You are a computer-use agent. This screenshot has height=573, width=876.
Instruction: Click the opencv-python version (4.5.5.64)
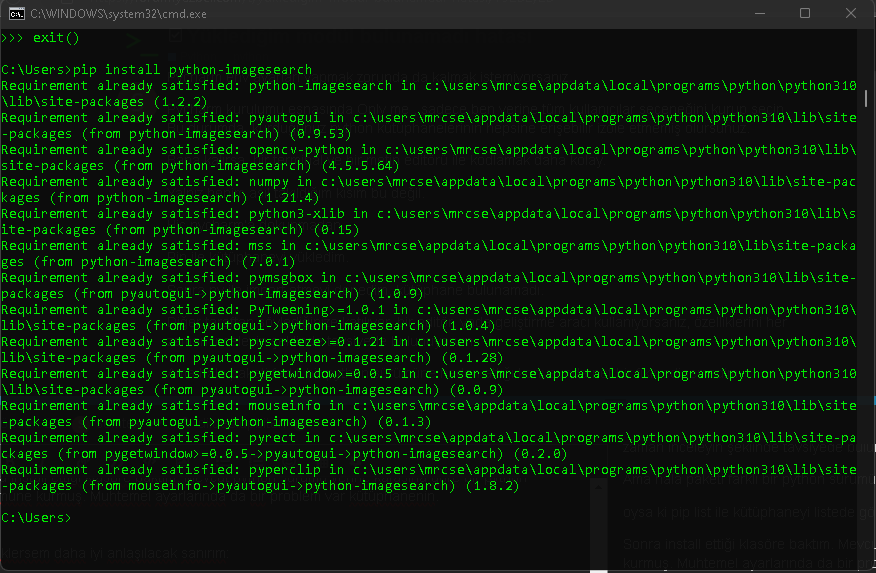tap(360, 166)
